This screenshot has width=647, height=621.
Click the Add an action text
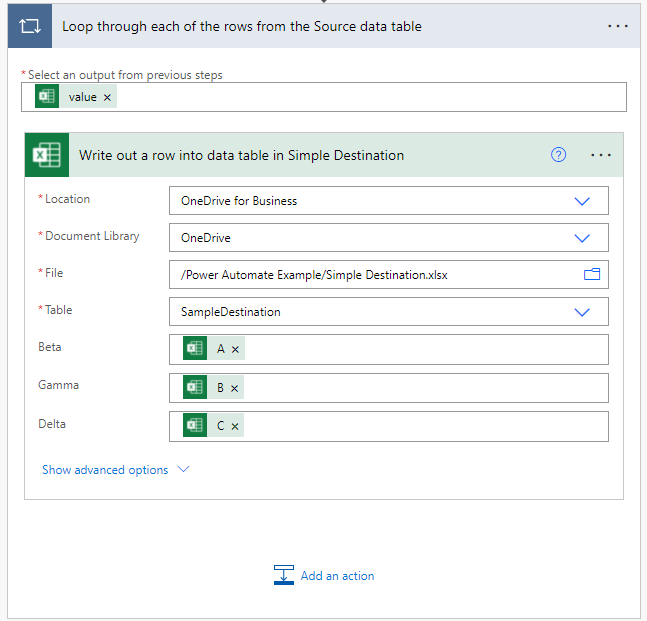coord(337,576)
